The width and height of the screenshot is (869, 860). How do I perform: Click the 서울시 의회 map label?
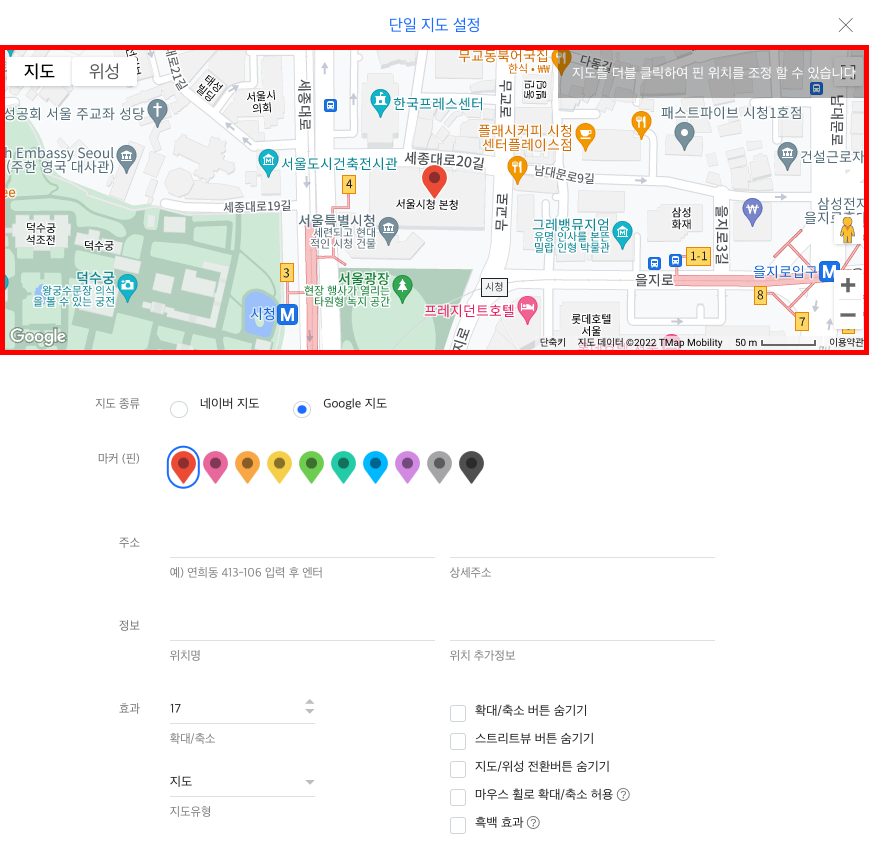coord(261,101)
